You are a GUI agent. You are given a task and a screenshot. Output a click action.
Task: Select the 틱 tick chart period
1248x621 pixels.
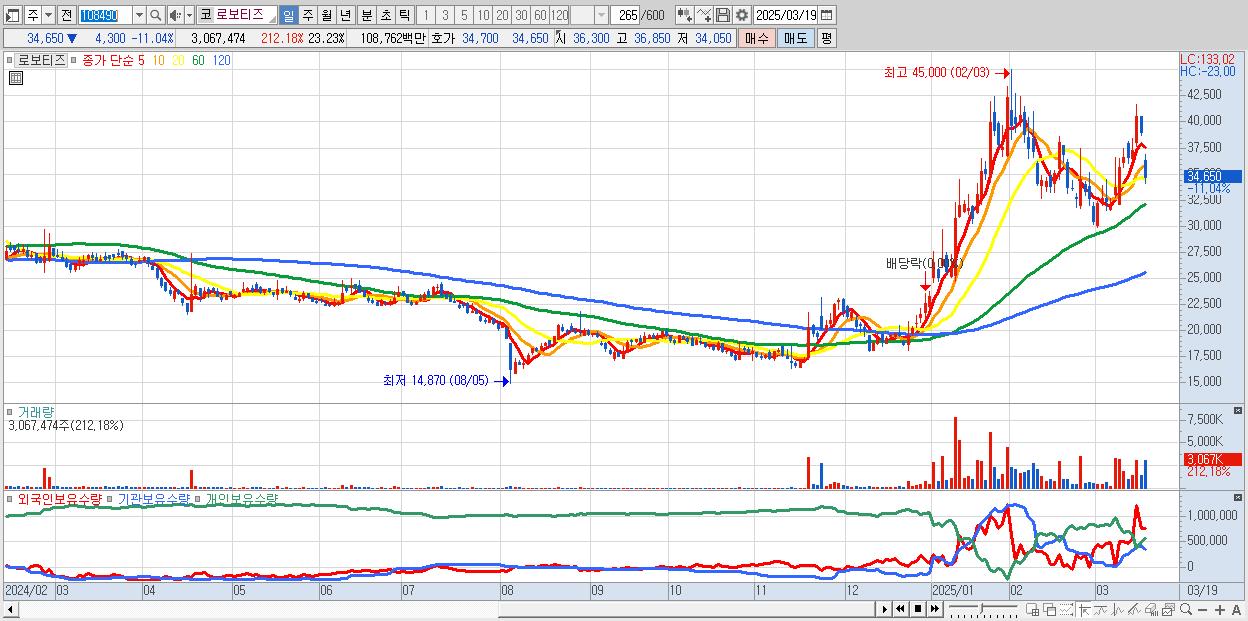(x=404, y=16)
